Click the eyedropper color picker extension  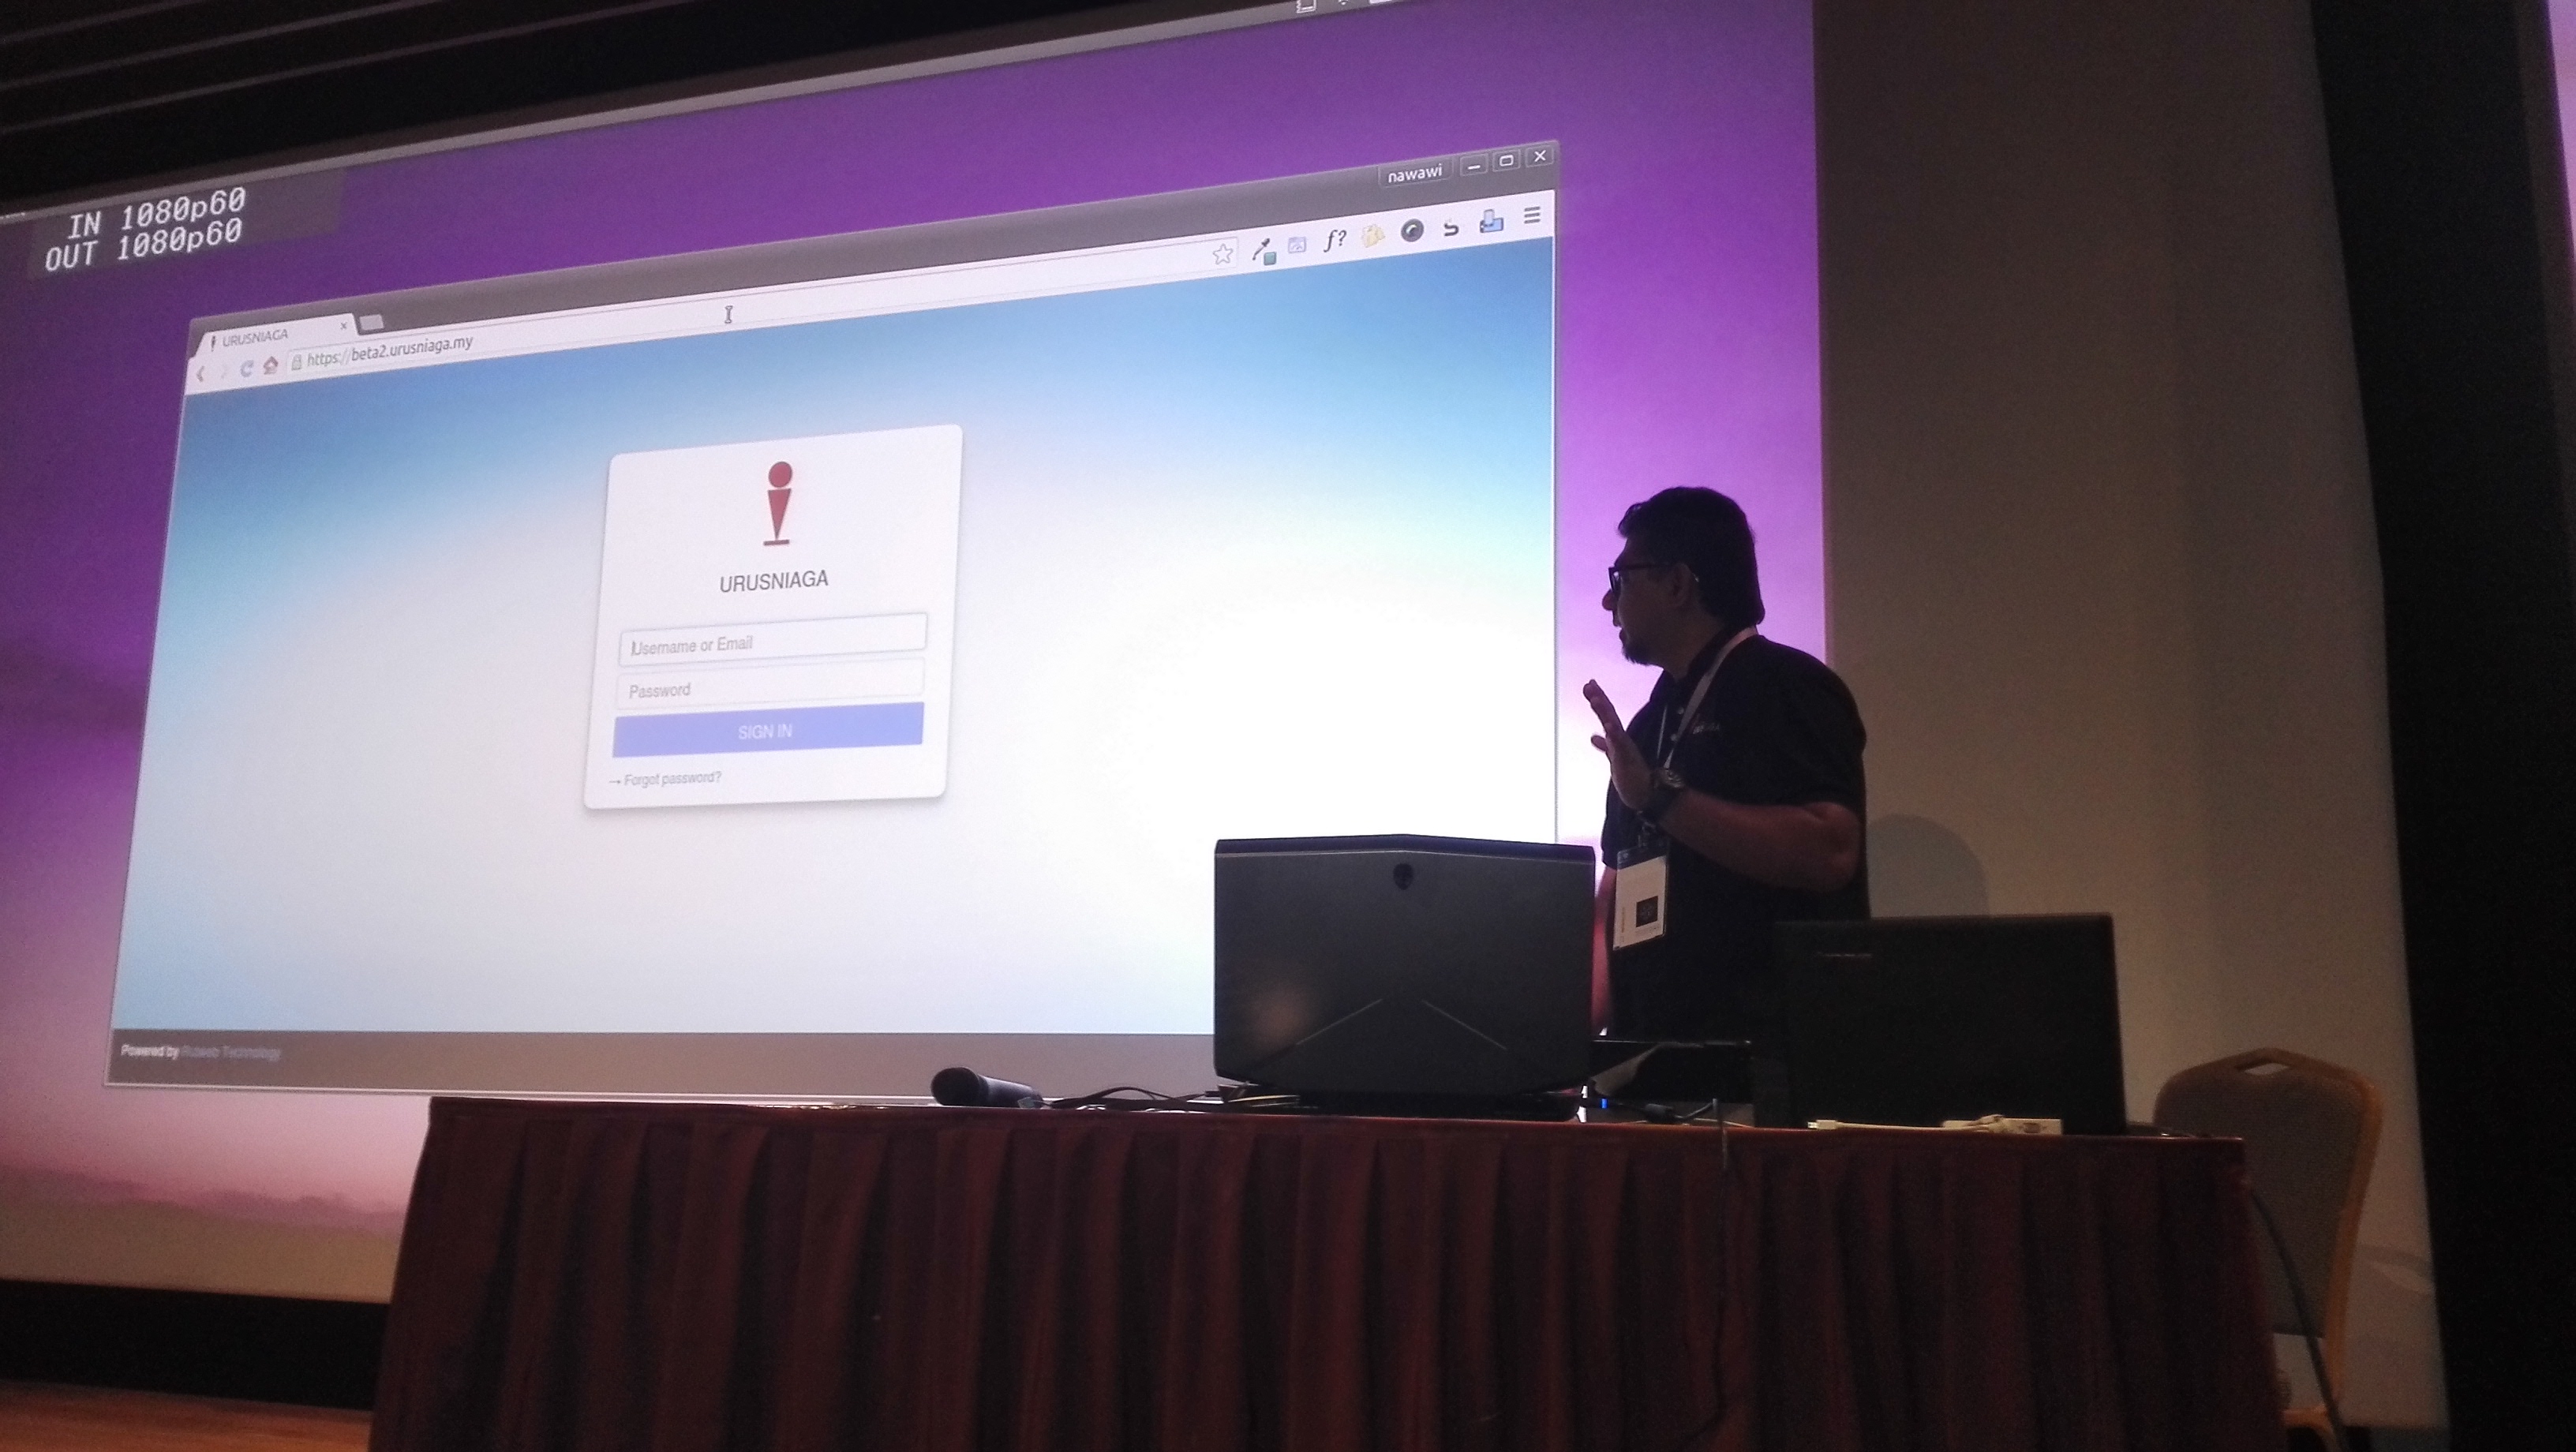point(1264,250)
